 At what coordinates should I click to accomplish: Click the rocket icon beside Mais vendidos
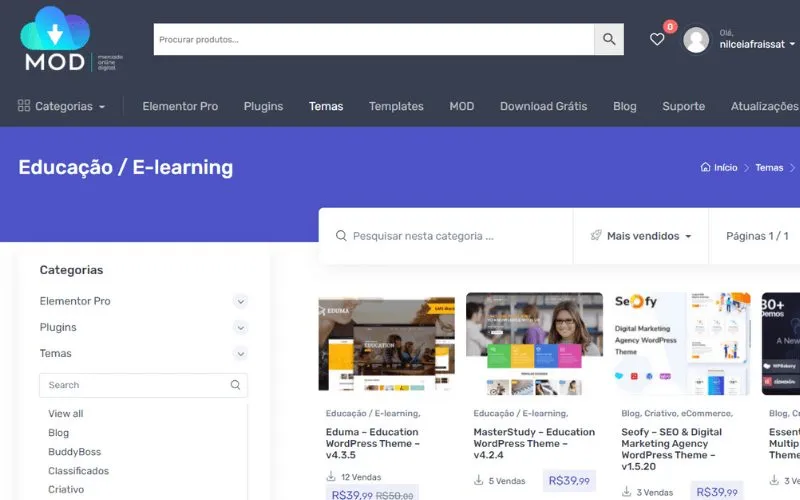pos(595,235)
